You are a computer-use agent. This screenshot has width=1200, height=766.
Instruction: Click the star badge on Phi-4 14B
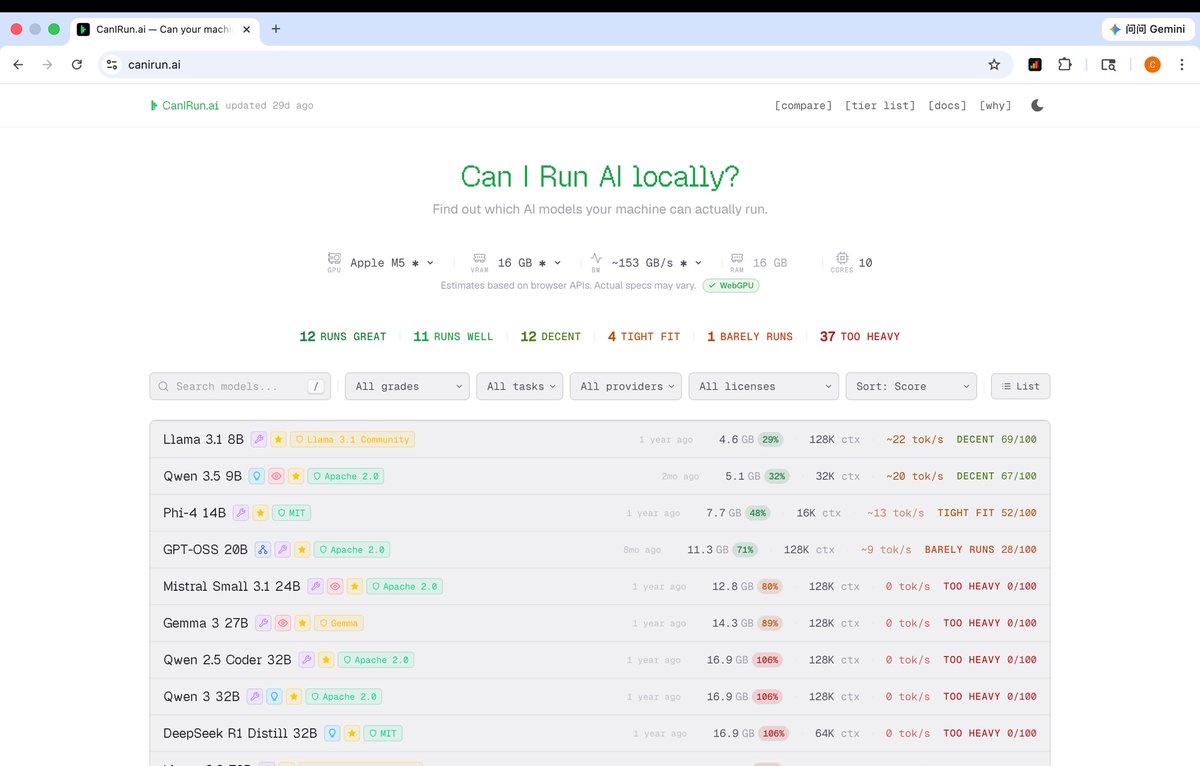[260, 513]
